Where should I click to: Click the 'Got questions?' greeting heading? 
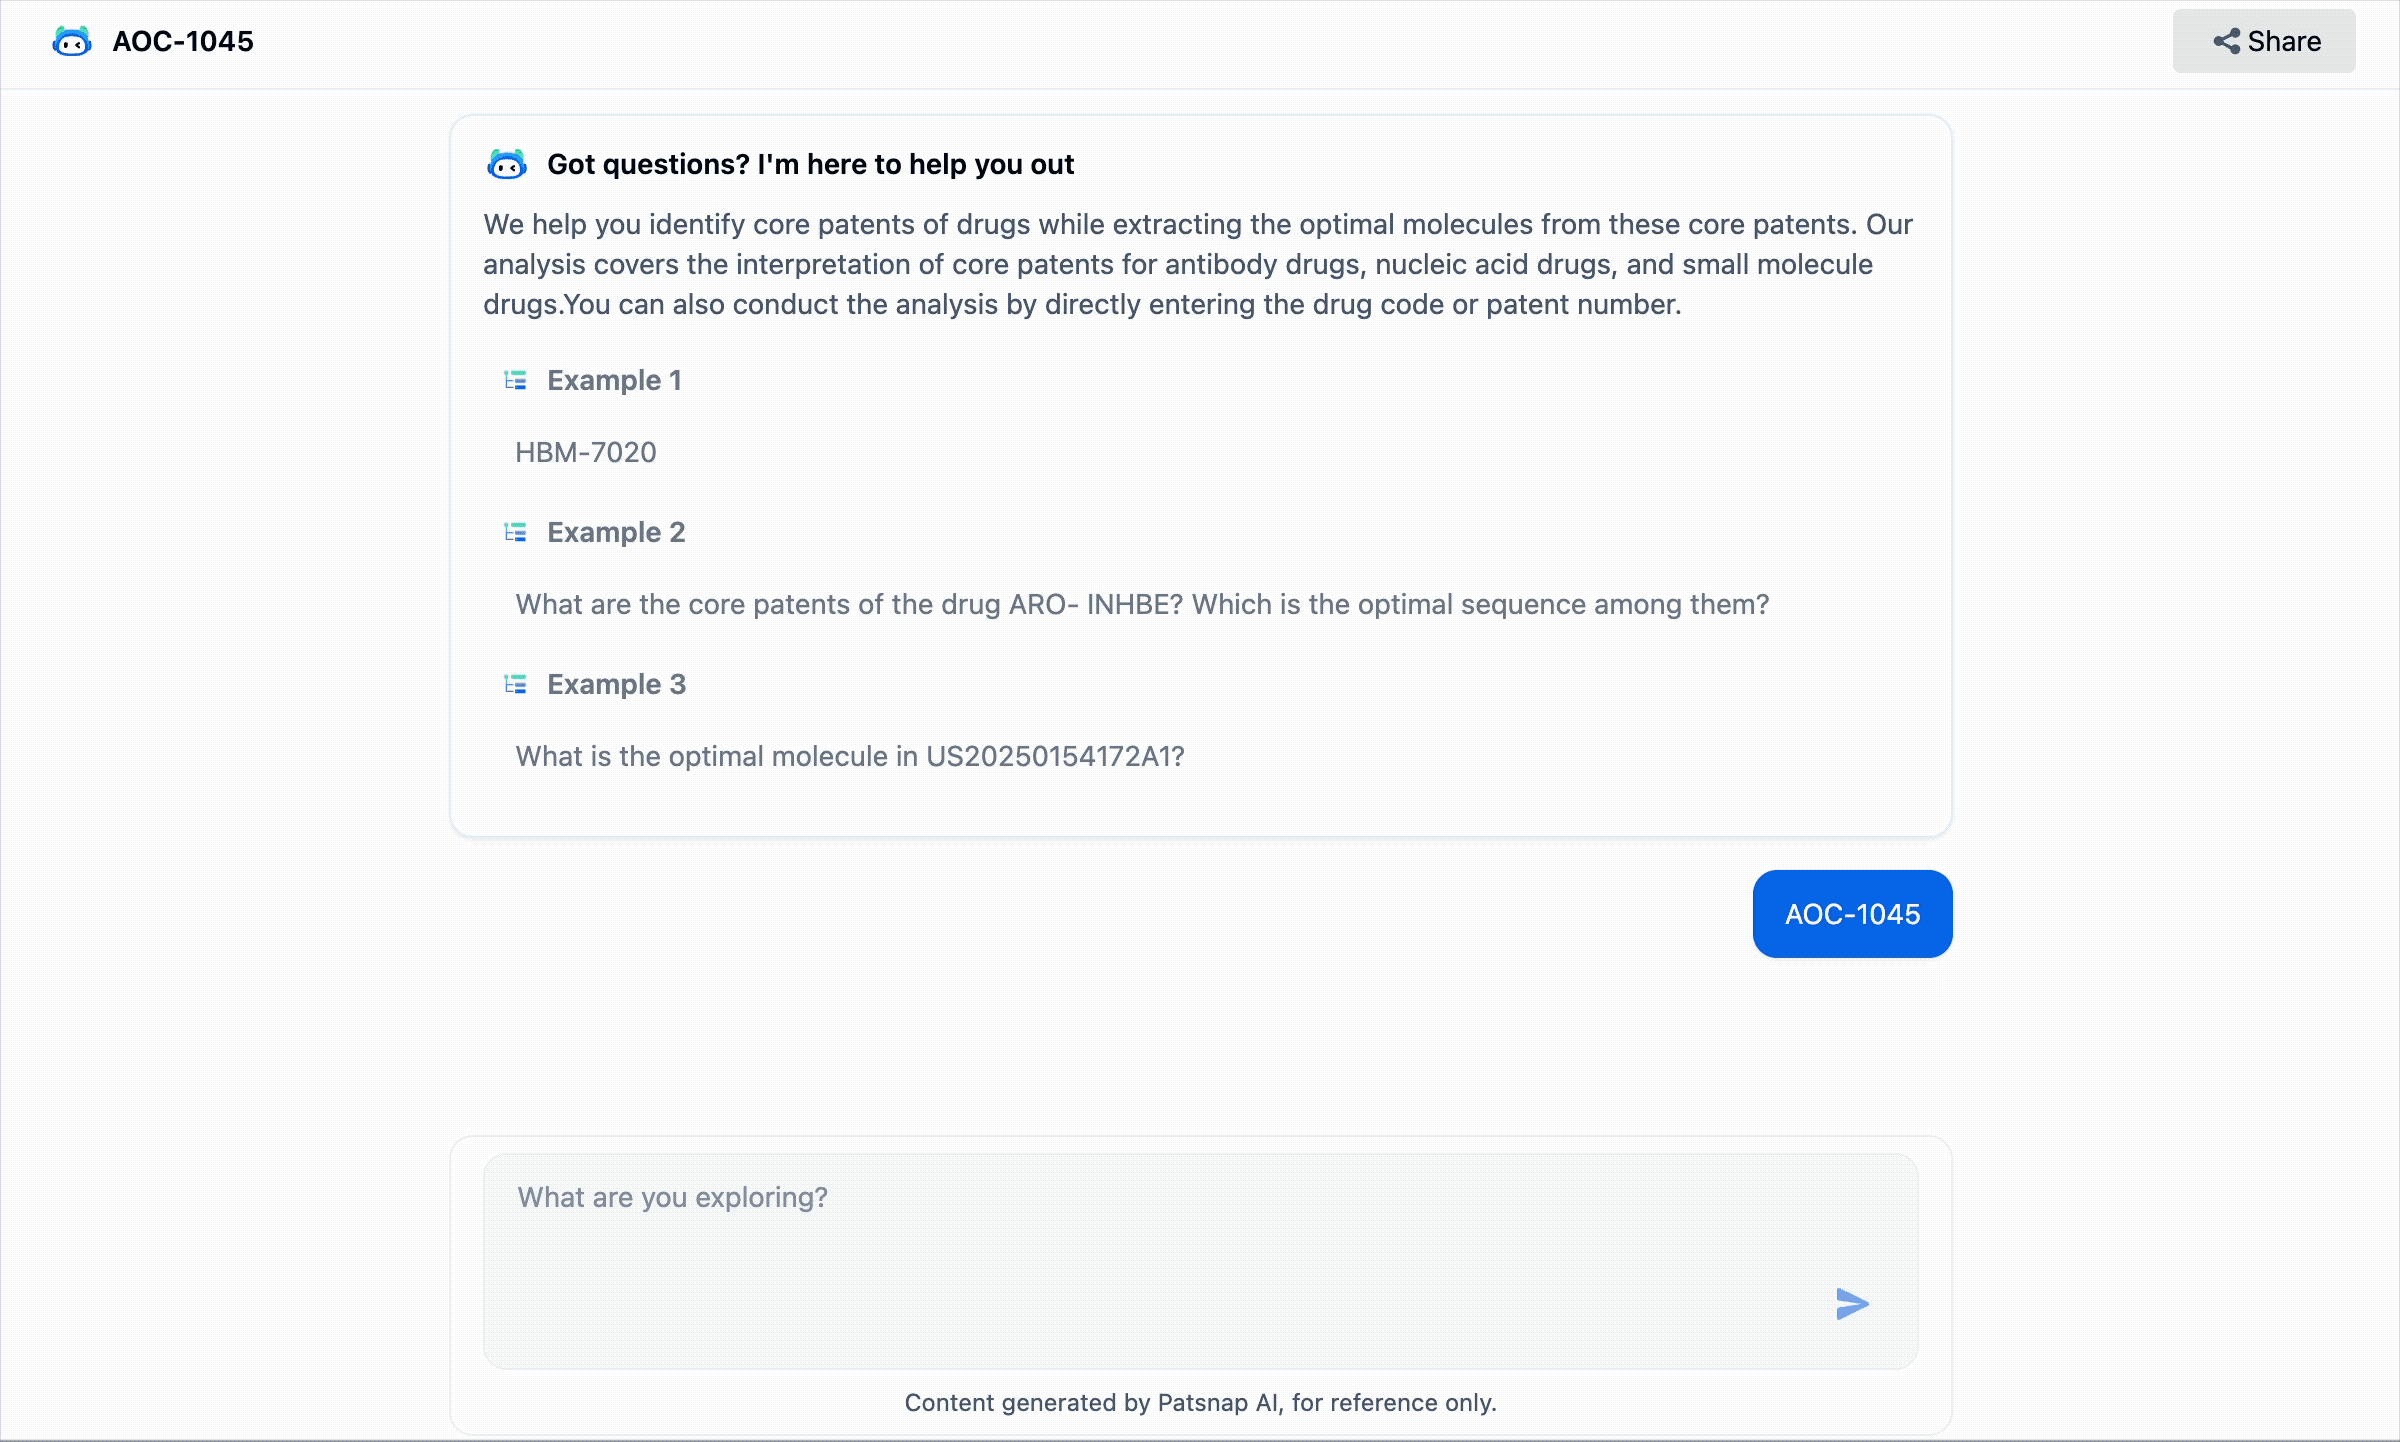(810, 164)
